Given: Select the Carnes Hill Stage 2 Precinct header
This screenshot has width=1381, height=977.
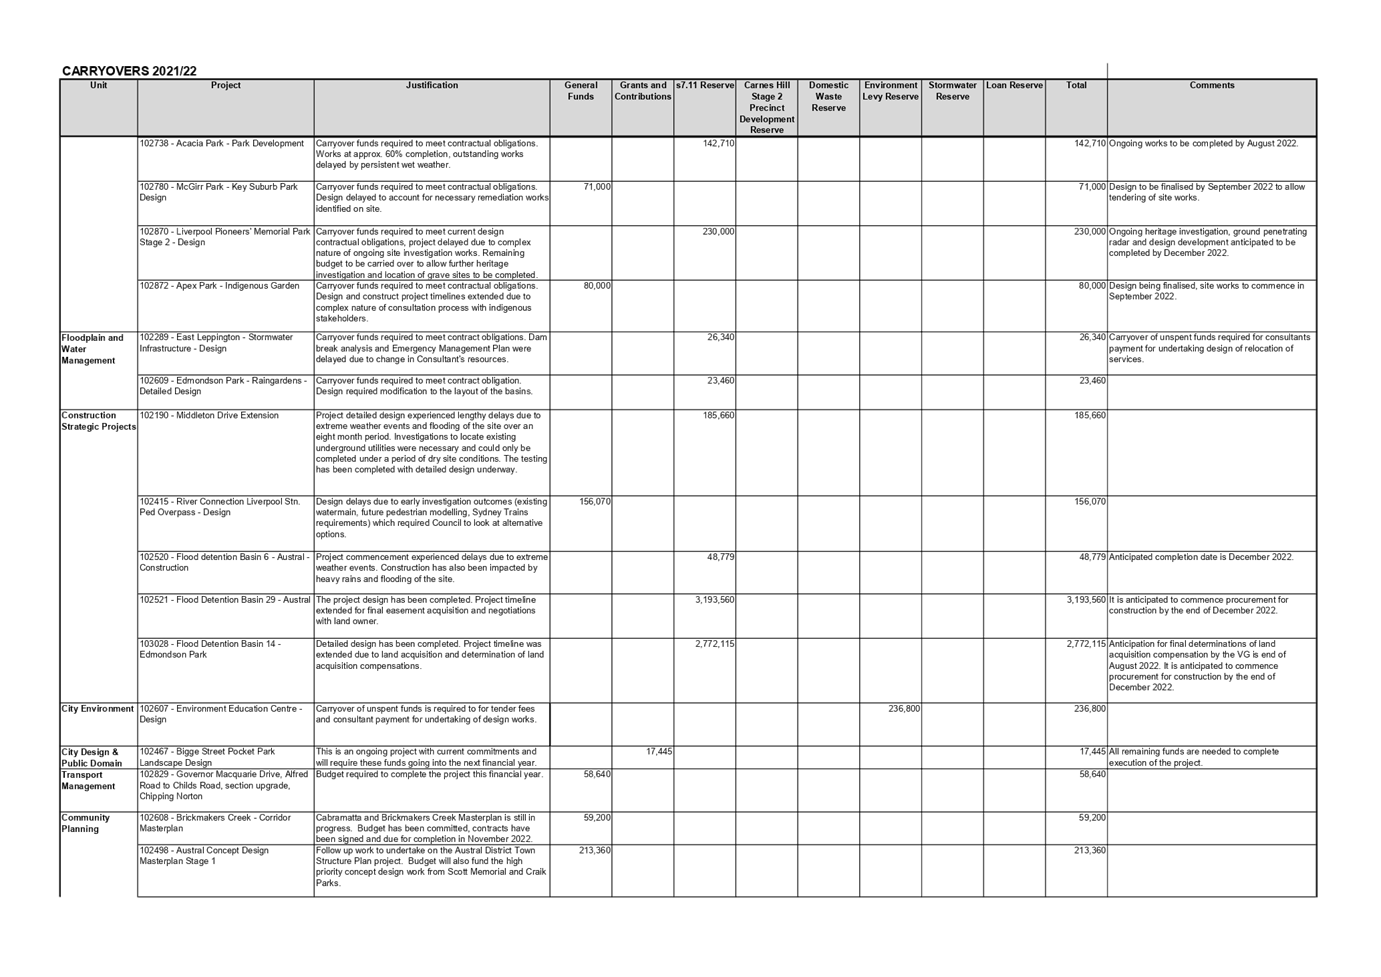Looking at the screenshot, I should tap(767, 108).
